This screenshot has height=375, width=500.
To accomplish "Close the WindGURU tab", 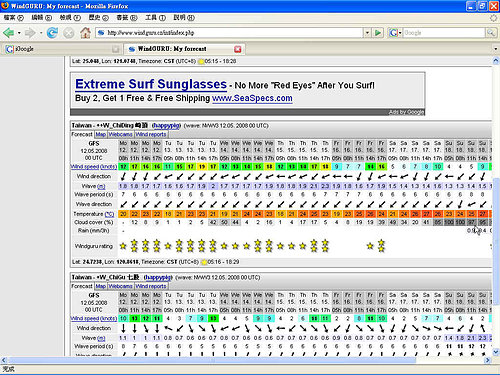I will [x=238, y=49].
